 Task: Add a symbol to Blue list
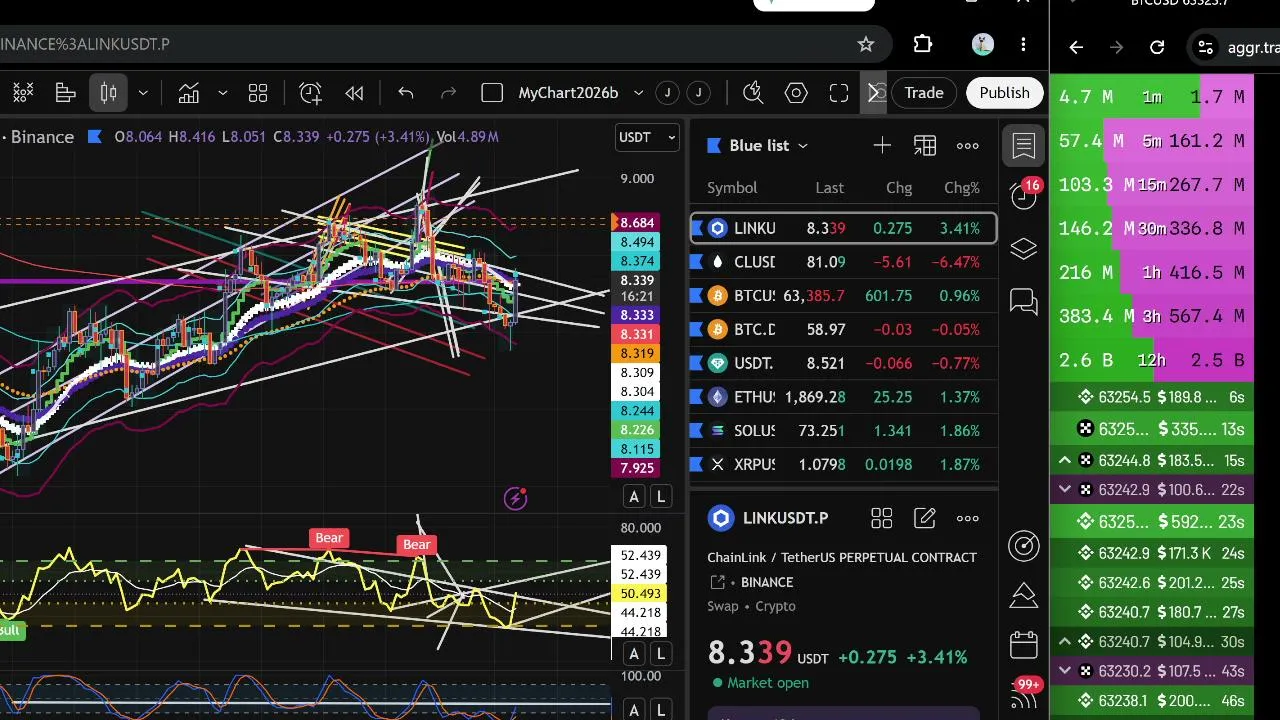pyautogui.click(x=882, y=146)
